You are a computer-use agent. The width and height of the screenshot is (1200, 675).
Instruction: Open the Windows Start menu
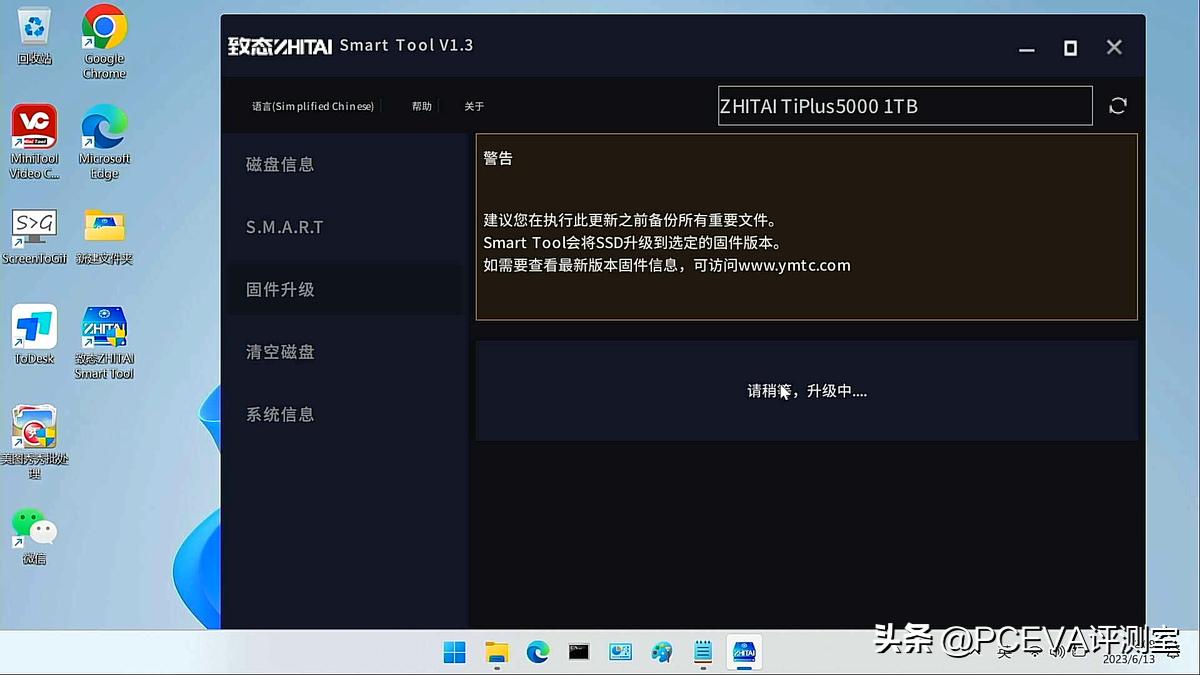[454, 651]
